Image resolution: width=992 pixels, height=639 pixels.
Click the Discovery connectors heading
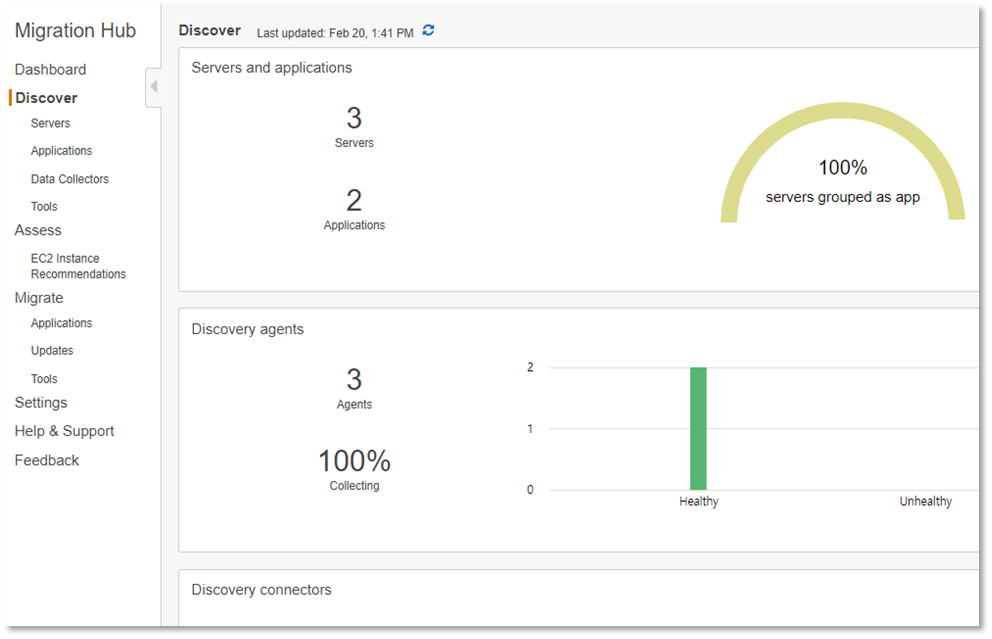(x=262, y=590)
